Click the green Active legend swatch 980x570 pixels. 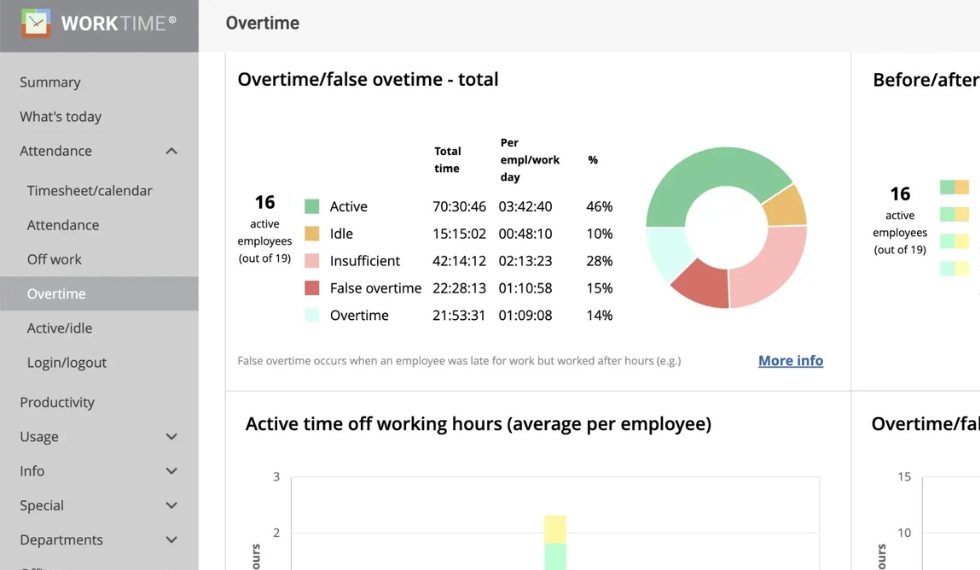click(x=312, y=206)
